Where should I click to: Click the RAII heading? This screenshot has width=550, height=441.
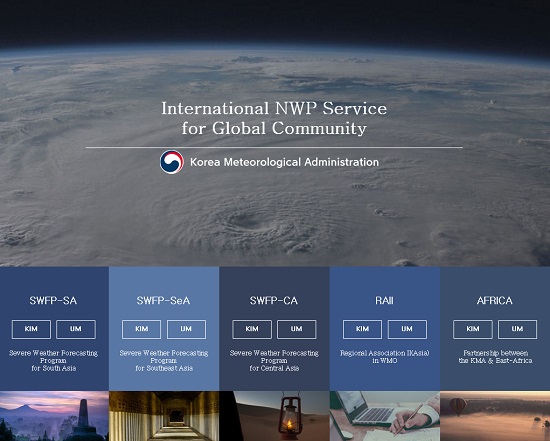click(x=384, y=301)
